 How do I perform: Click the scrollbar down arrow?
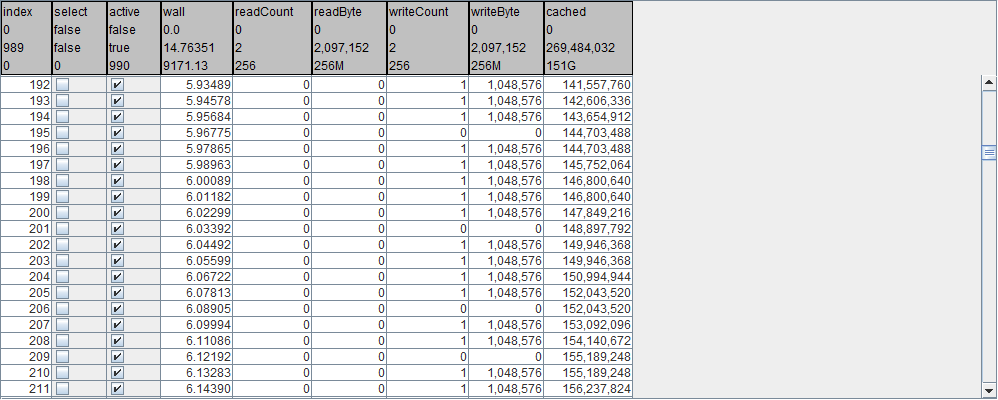coord(989,390)
